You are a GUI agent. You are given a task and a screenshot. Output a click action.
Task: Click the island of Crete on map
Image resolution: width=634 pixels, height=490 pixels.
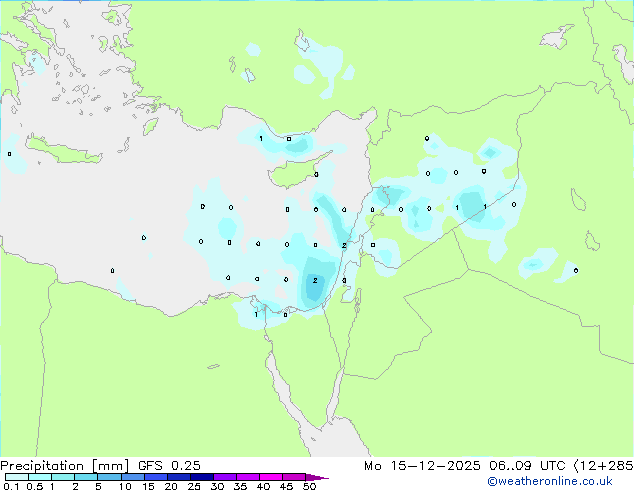[x=63, y=151]
